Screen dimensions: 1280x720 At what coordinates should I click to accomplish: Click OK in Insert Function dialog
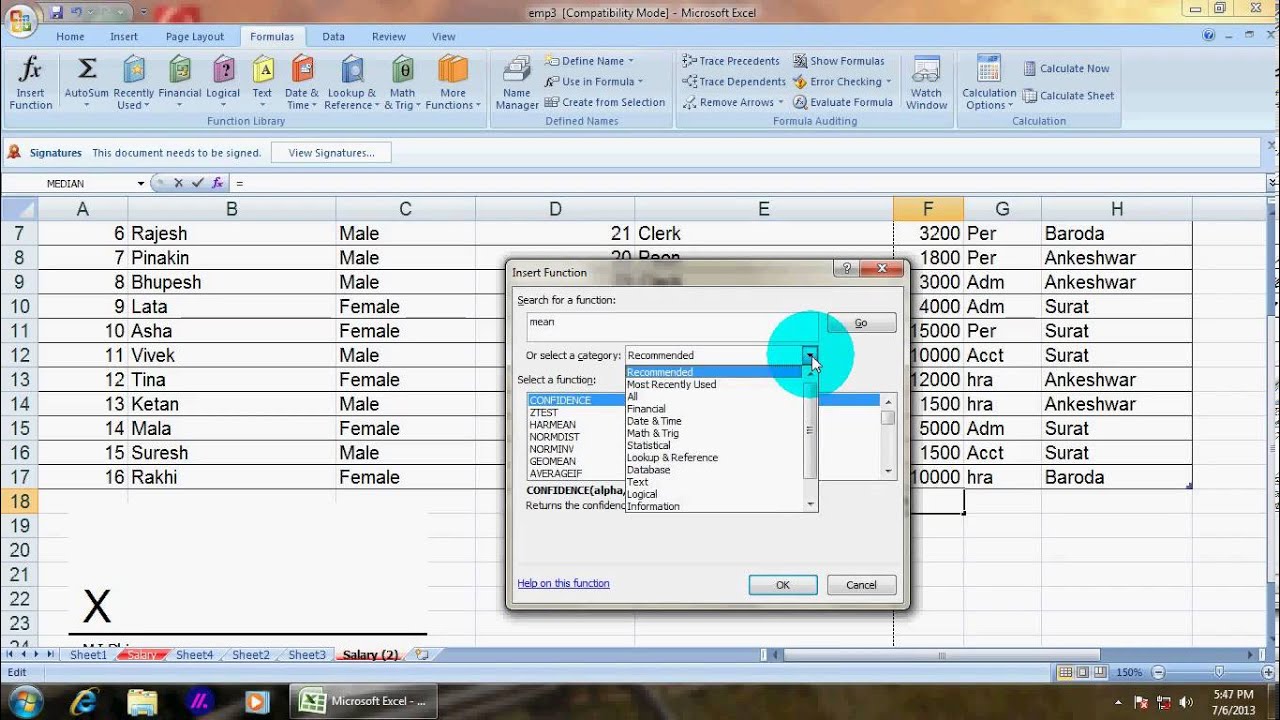783,585
